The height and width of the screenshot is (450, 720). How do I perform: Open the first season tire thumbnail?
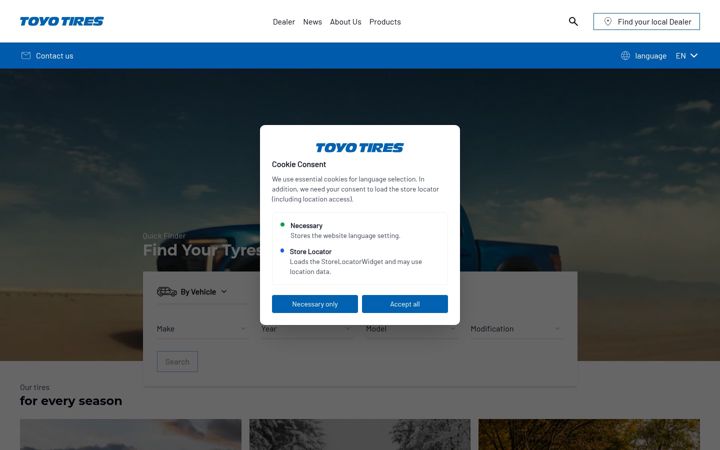pos(130,434)
